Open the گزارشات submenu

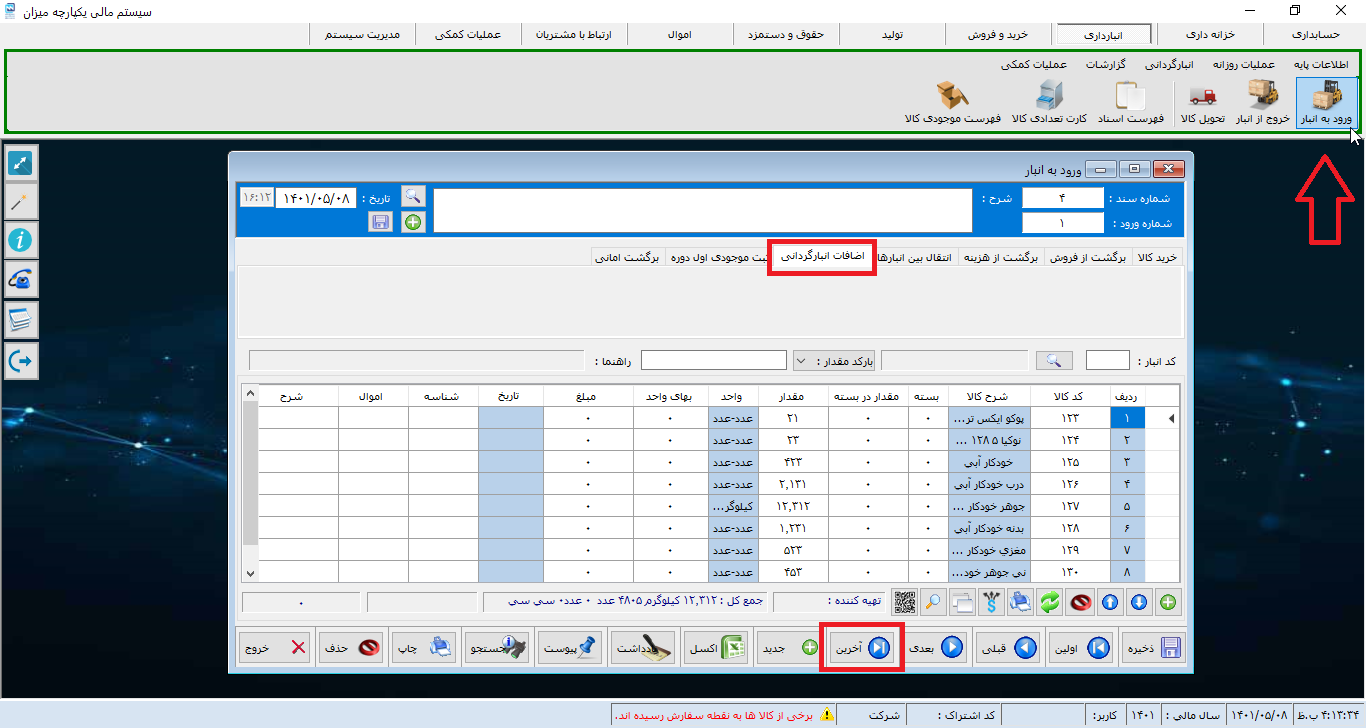coord(1106,65)
